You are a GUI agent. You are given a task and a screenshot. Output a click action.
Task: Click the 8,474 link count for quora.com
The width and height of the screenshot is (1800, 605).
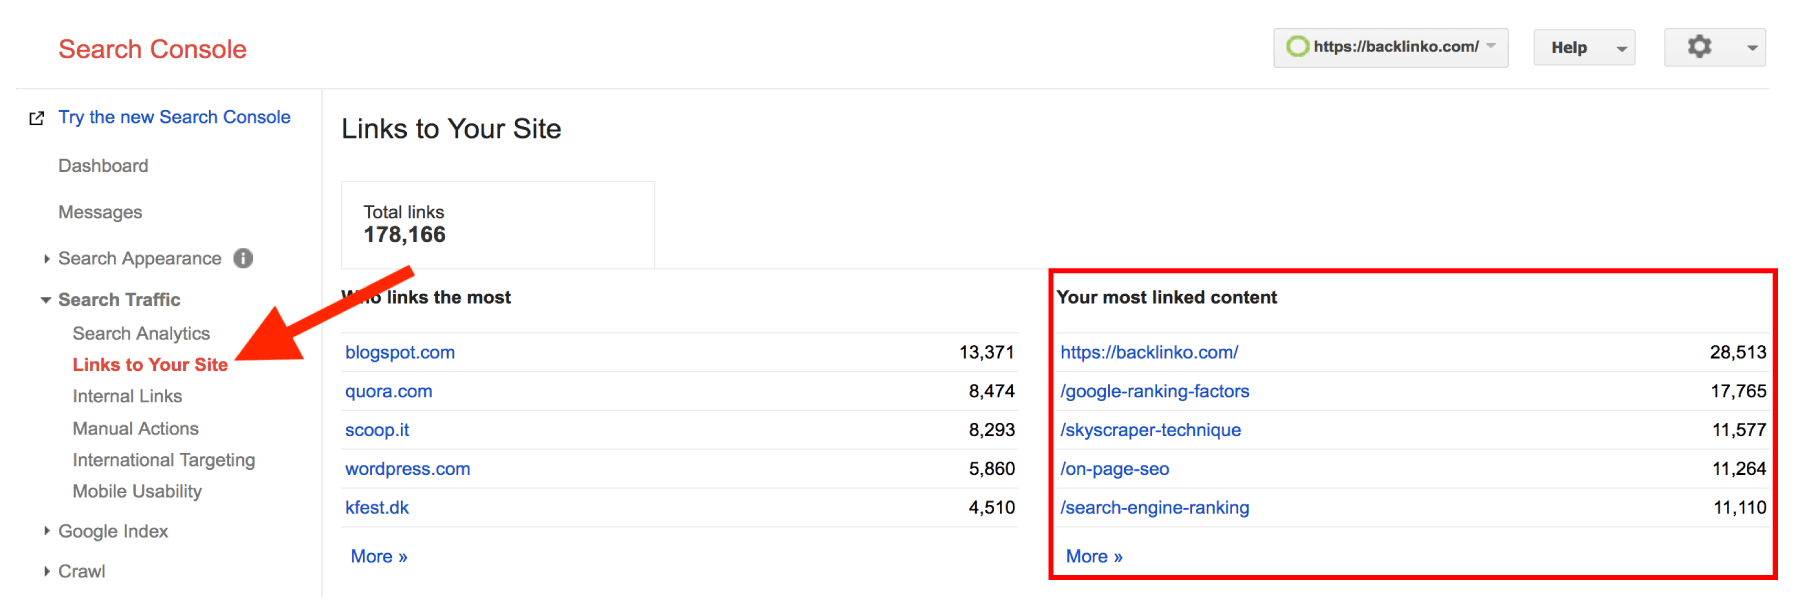click(991, 391)
